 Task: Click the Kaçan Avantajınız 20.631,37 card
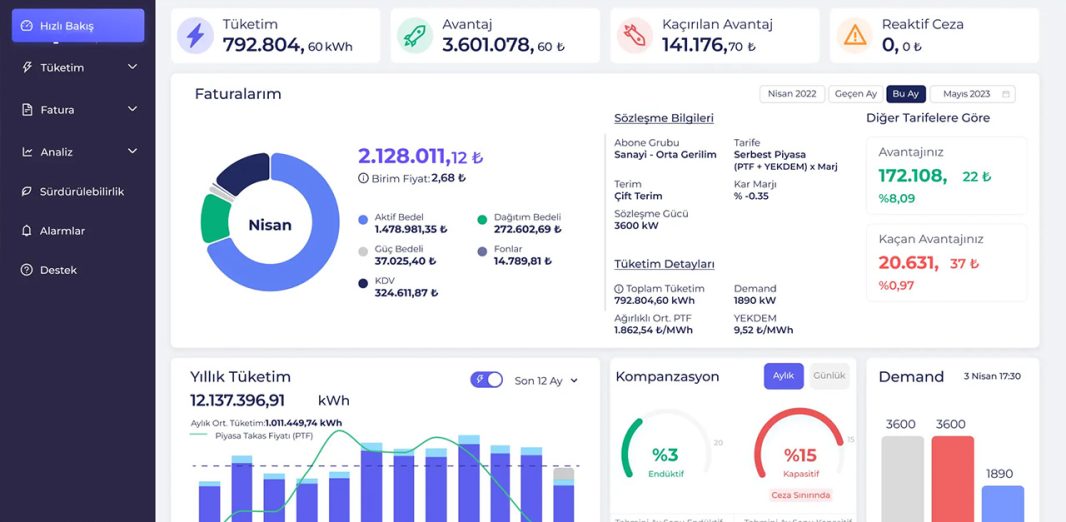click(946, 262)
